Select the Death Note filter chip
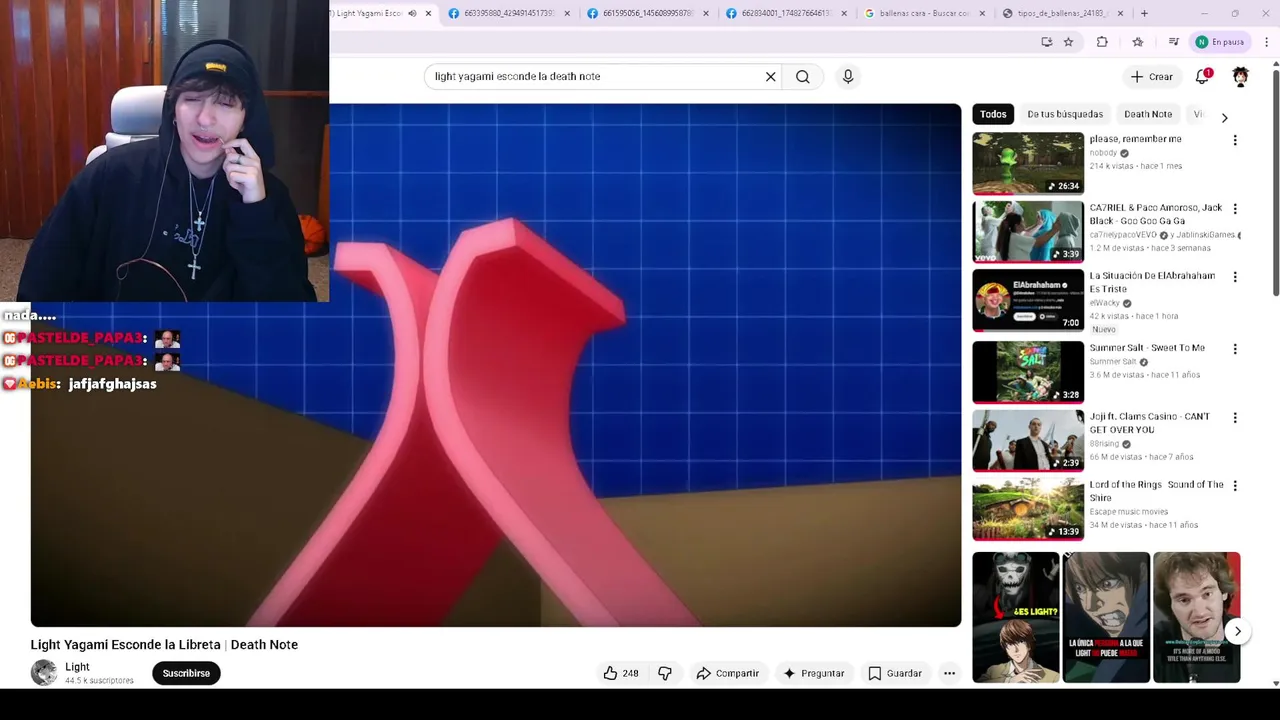The image size is (1280, 720). click(x=1148, y=114)
